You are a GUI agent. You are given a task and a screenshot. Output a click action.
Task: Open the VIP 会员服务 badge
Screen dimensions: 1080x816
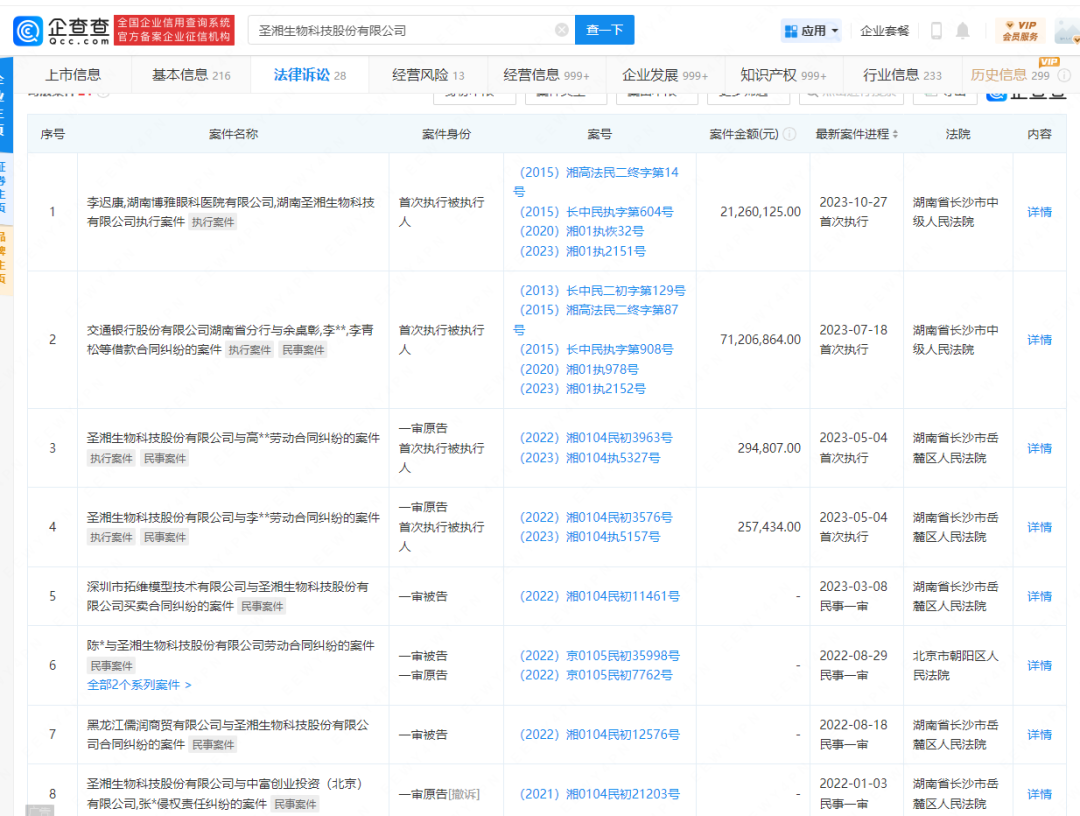pos(1020,31)
